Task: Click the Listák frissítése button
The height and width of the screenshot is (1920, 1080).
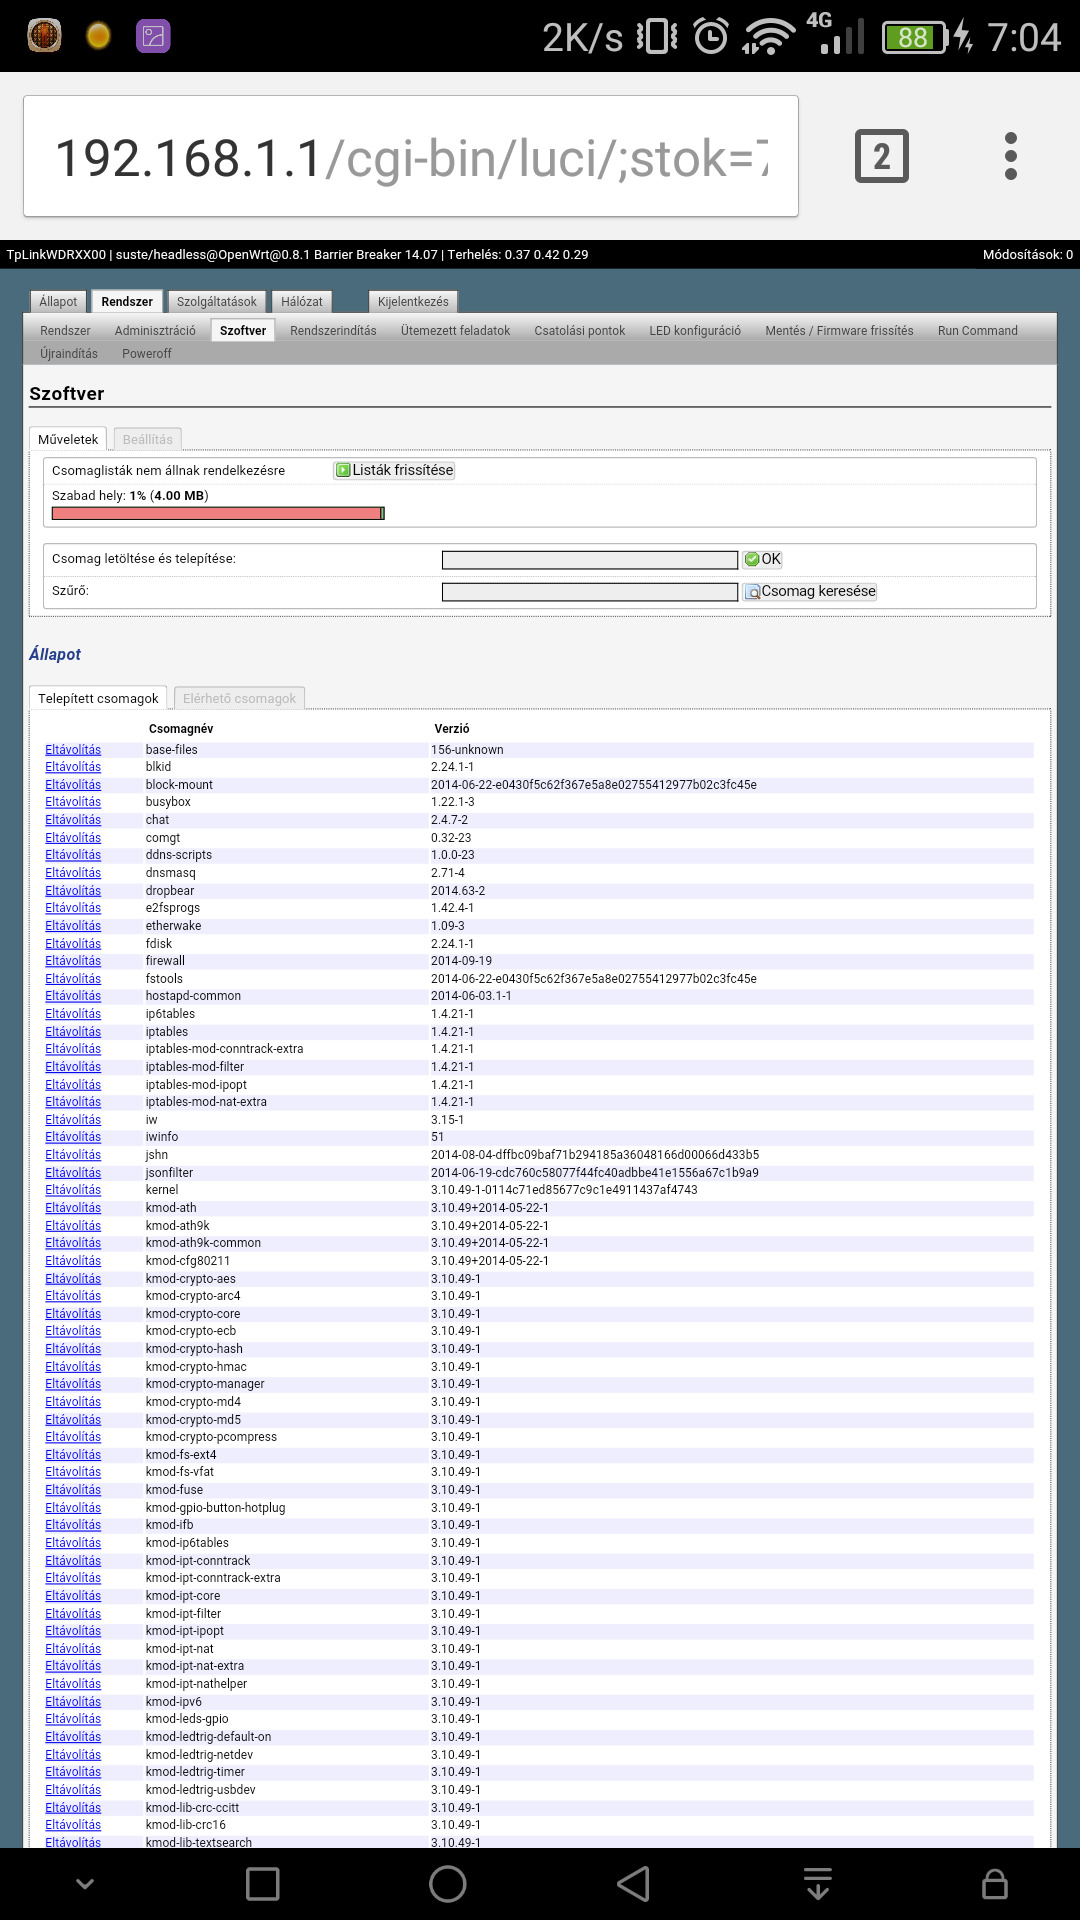Action: pyautogui.click(x=394, y=470)
